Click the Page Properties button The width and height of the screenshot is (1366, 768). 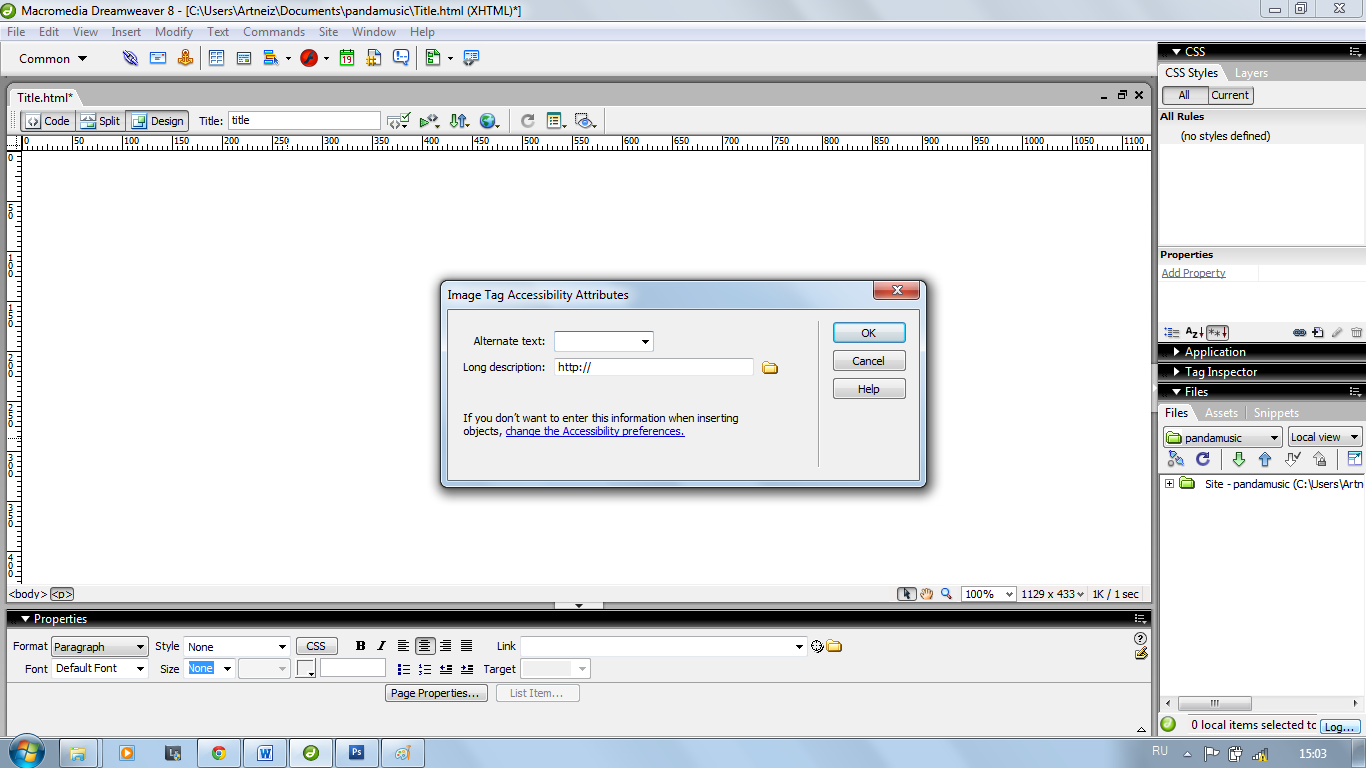437,693
